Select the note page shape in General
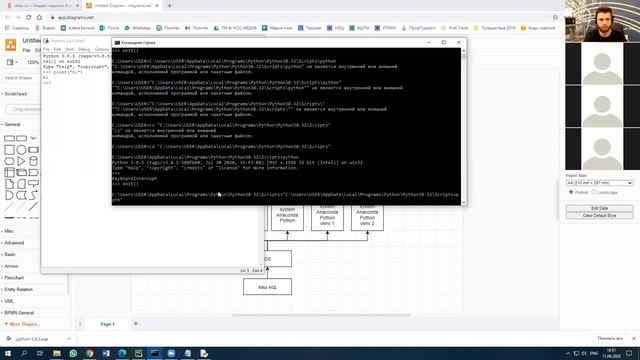640x360 pixels. click(9, 184)
